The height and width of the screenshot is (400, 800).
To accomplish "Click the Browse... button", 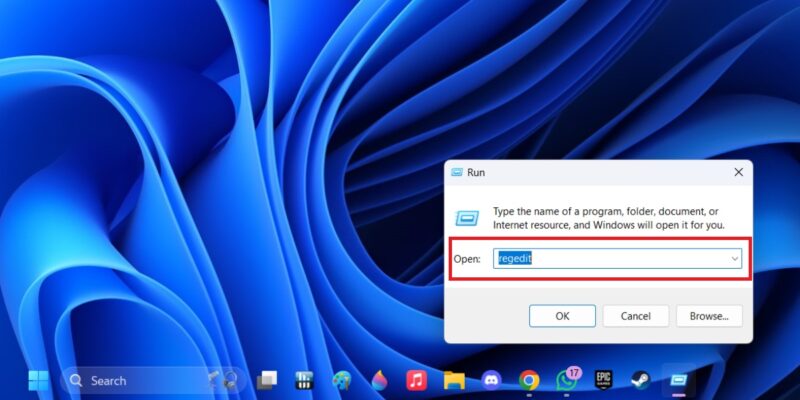I will coord(709,316).
